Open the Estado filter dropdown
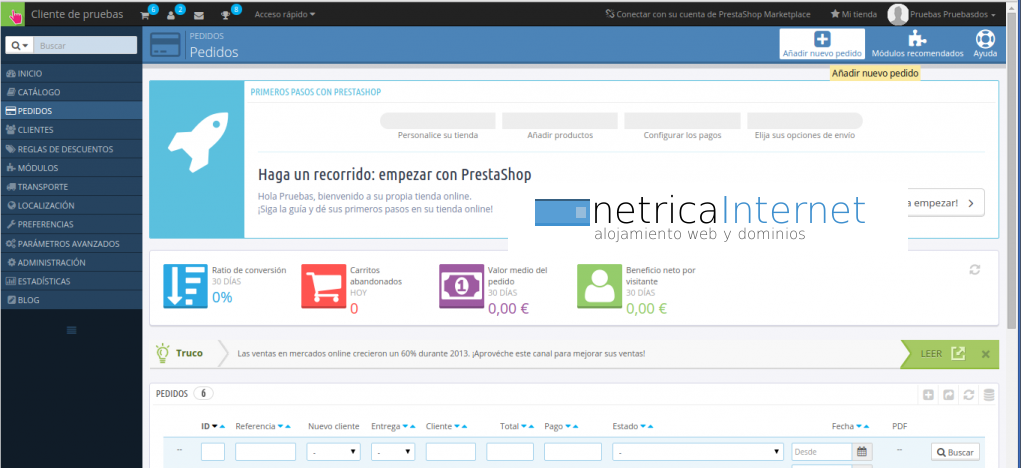The height and width of the screenshot is (468, 1021). (x=698, y=452)
